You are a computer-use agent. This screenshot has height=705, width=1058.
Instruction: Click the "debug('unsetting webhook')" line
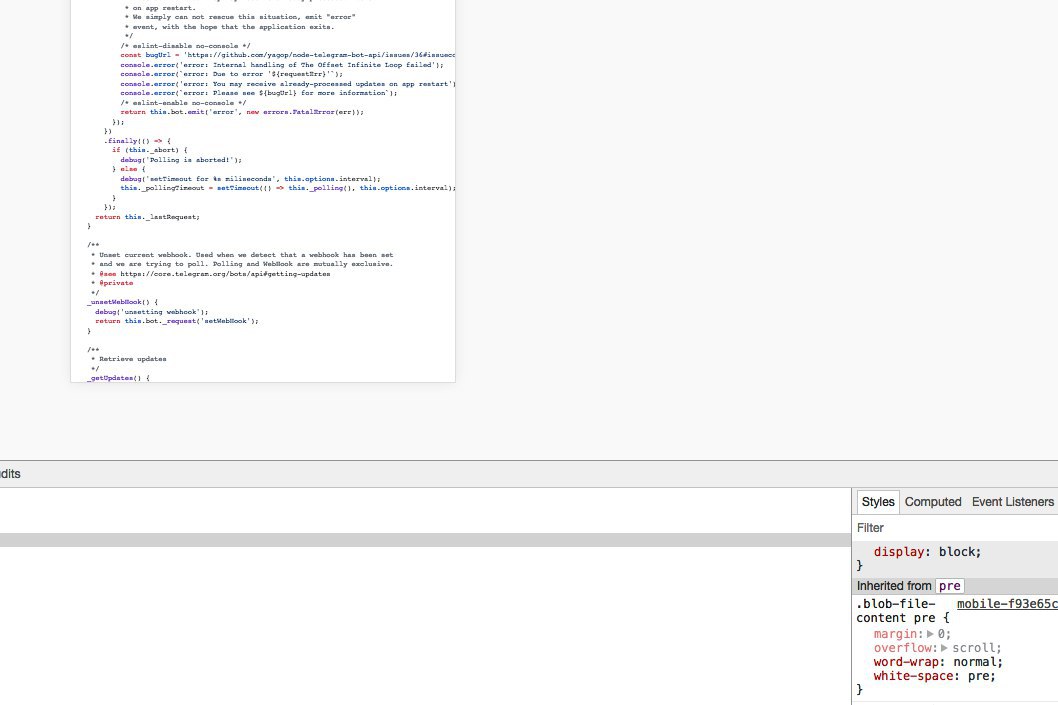point(151,312)
